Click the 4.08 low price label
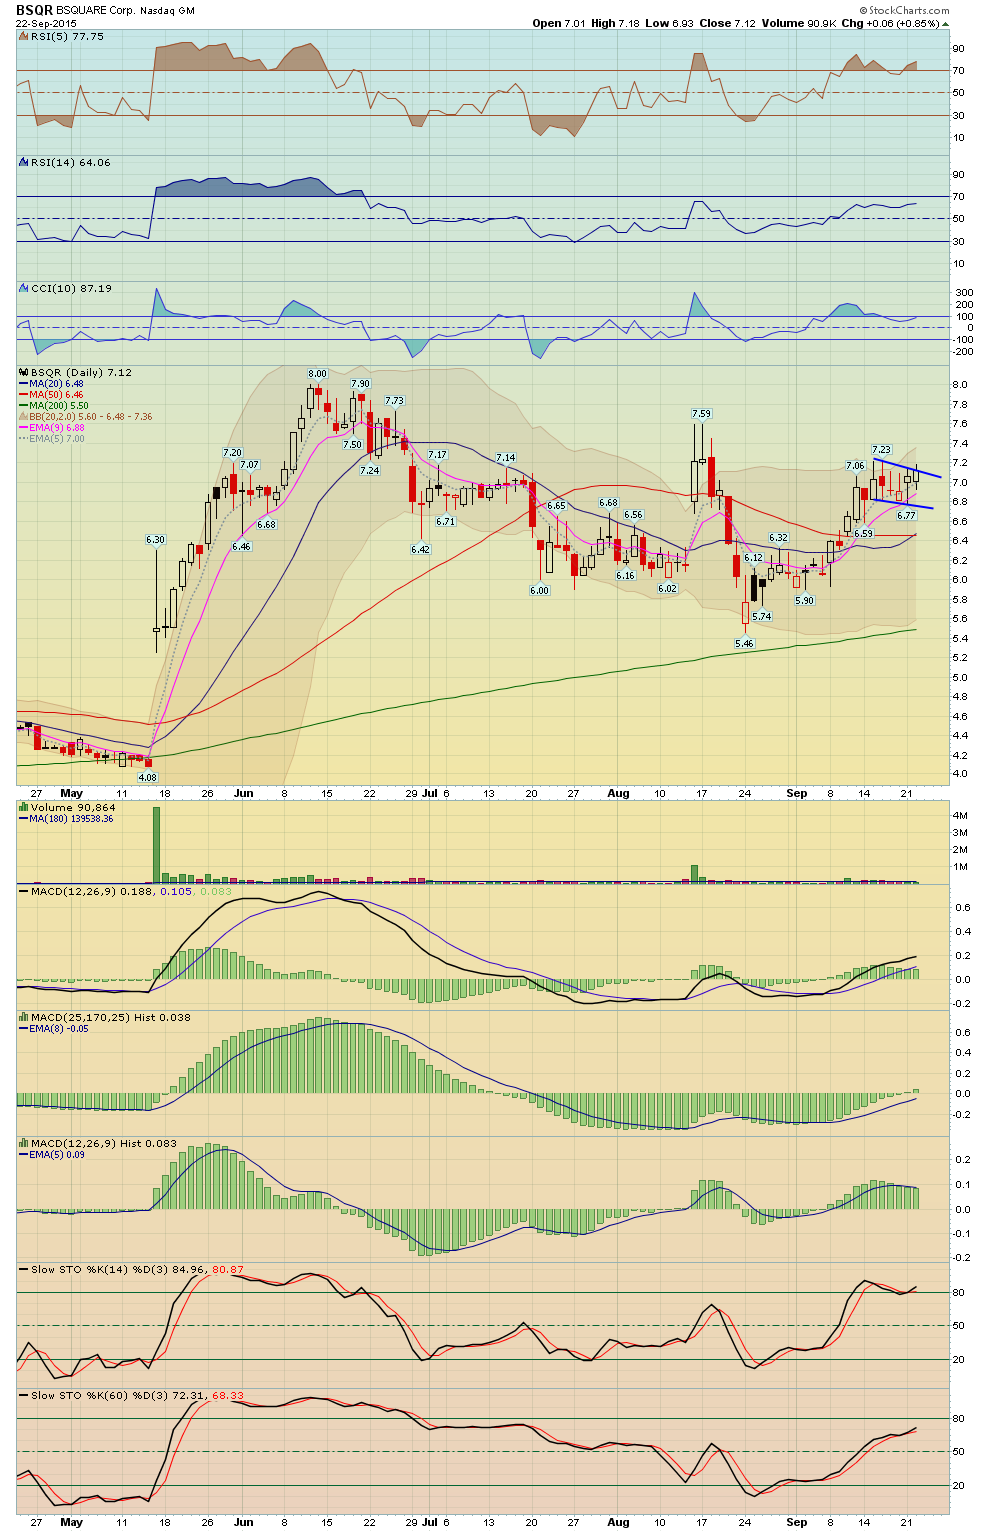Viewport: 990px width, 1532px height. [x=147, y=777]
